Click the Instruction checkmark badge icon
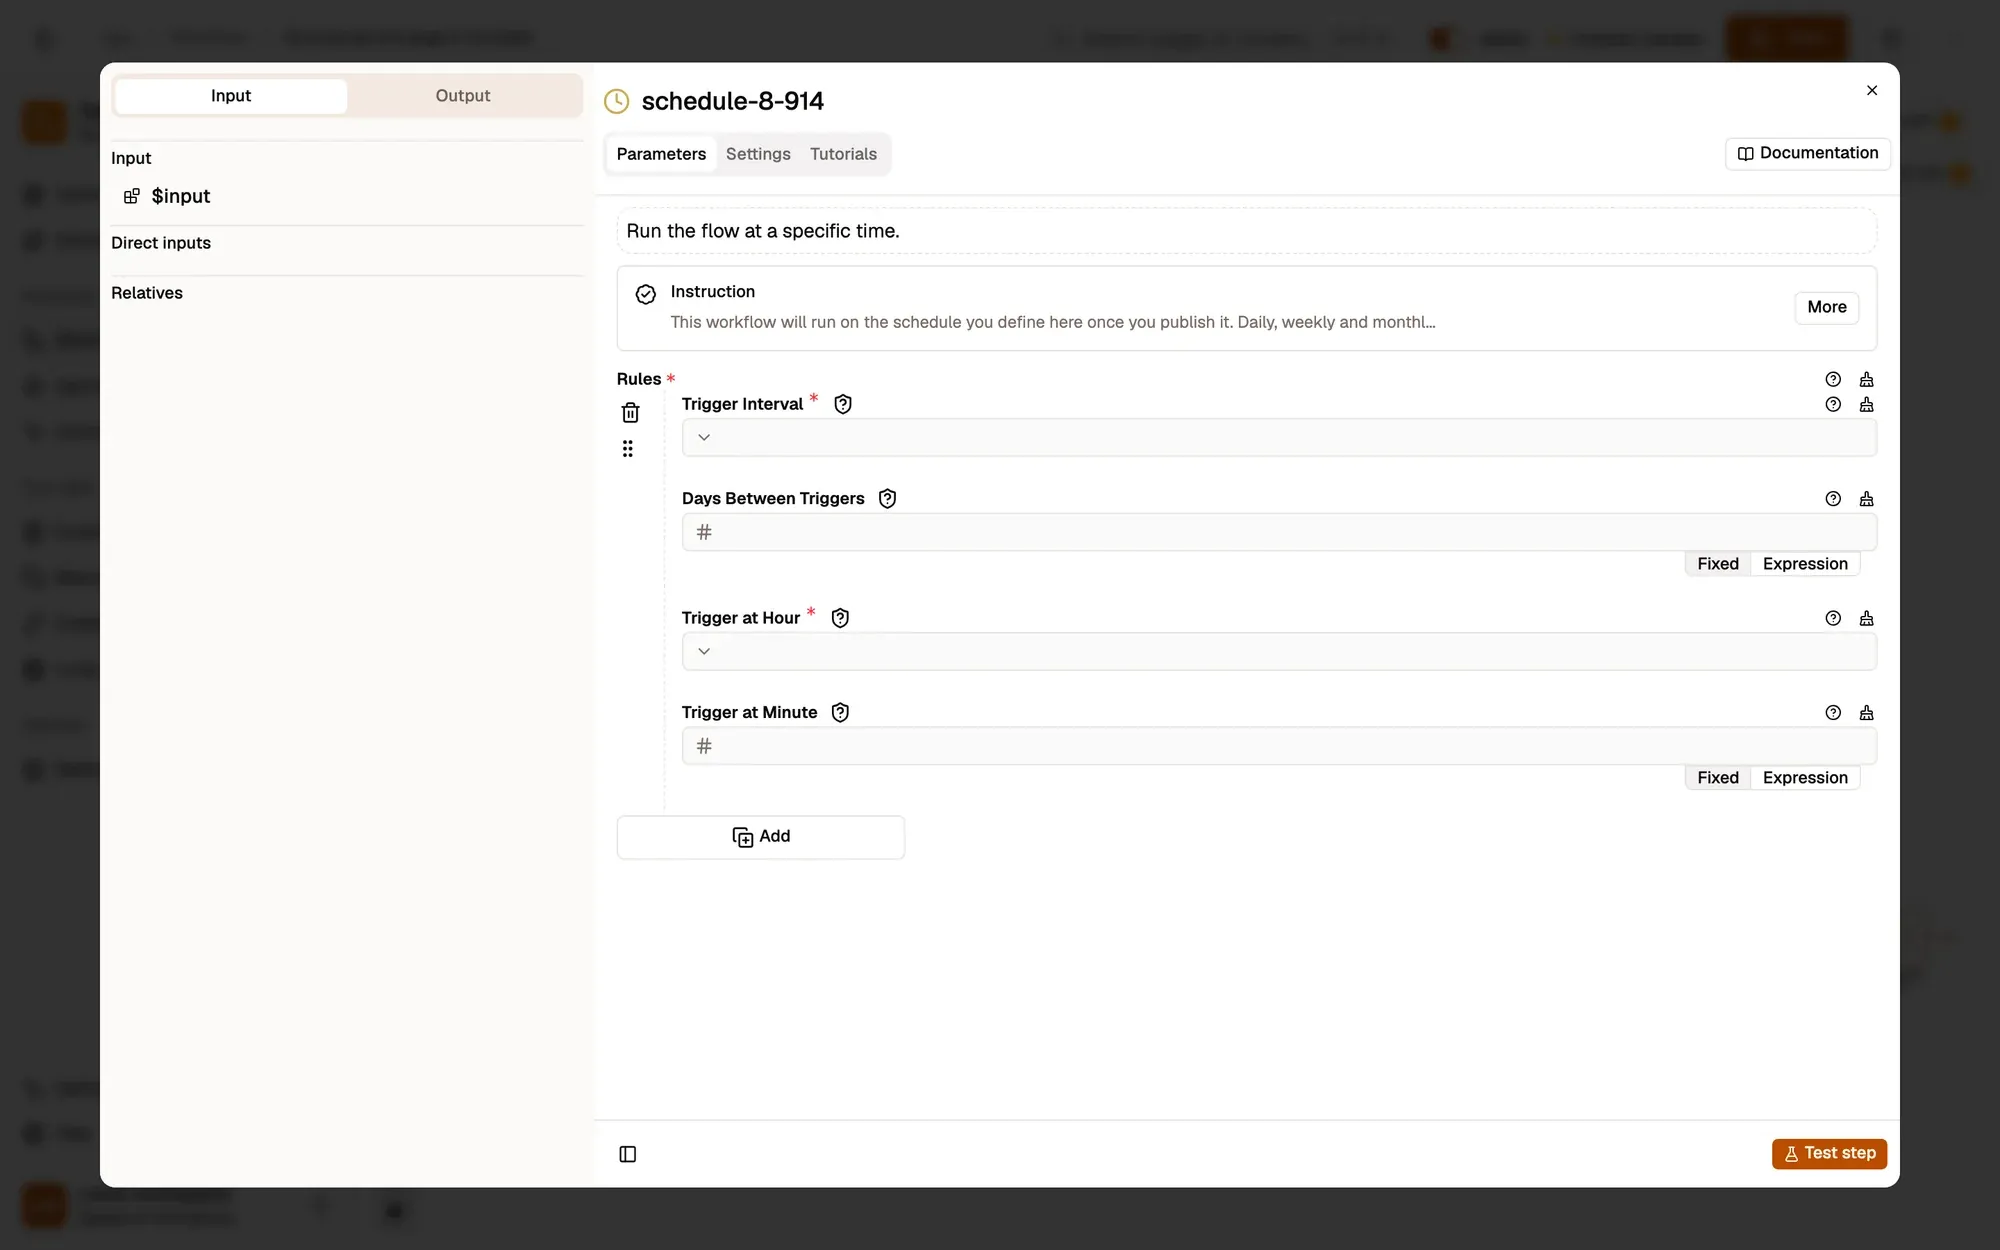2000x1250 pixels. tap(646, 294)
